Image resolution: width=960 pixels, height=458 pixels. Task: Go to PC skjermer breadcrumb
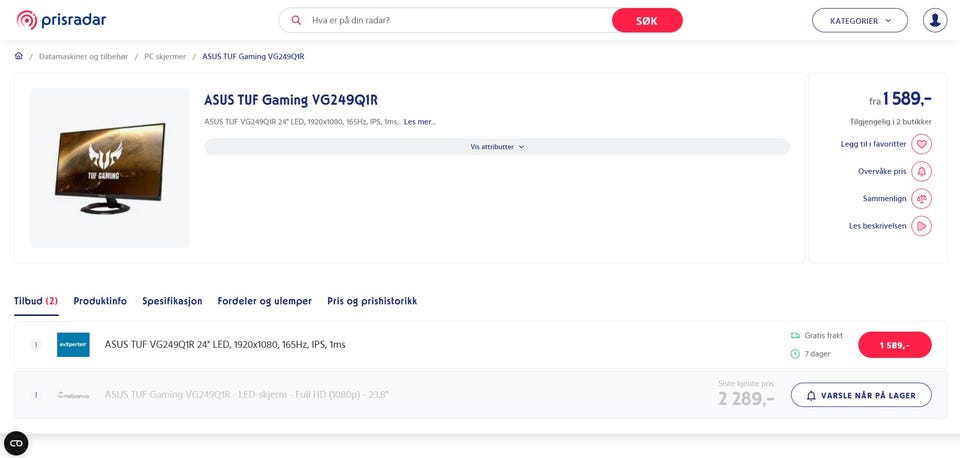[x=165, y=56]
